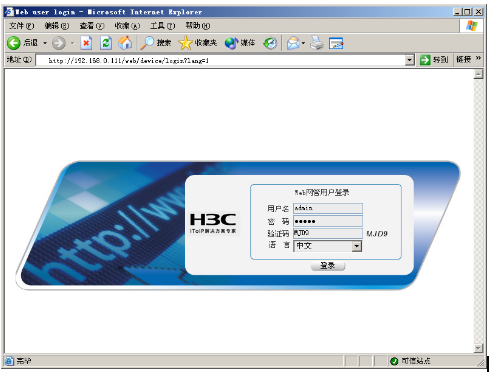Stop page loading with red X icon
This screenshot has height=372, width=489.
click(x=86, y=43)
